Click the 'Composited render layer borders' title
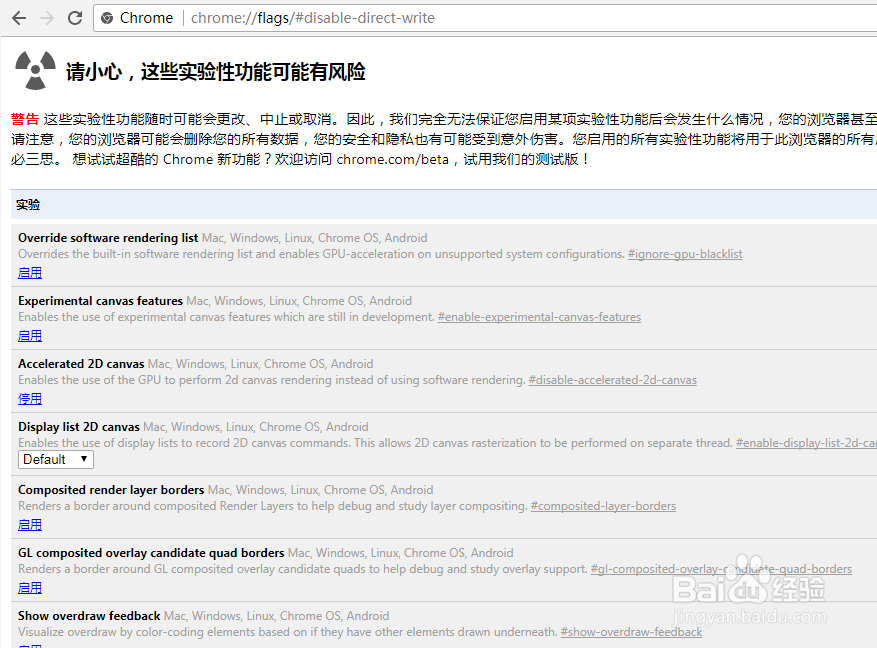877x648 pixels. coord(111,490)
